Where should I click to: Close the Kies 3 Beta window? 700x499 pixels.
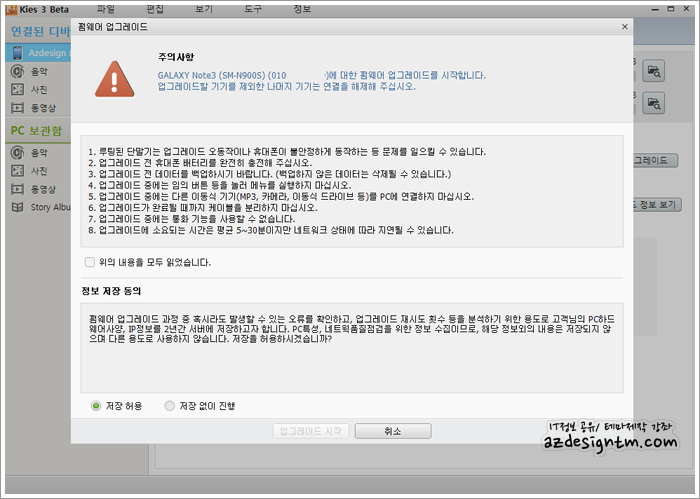tap(687, 9)
